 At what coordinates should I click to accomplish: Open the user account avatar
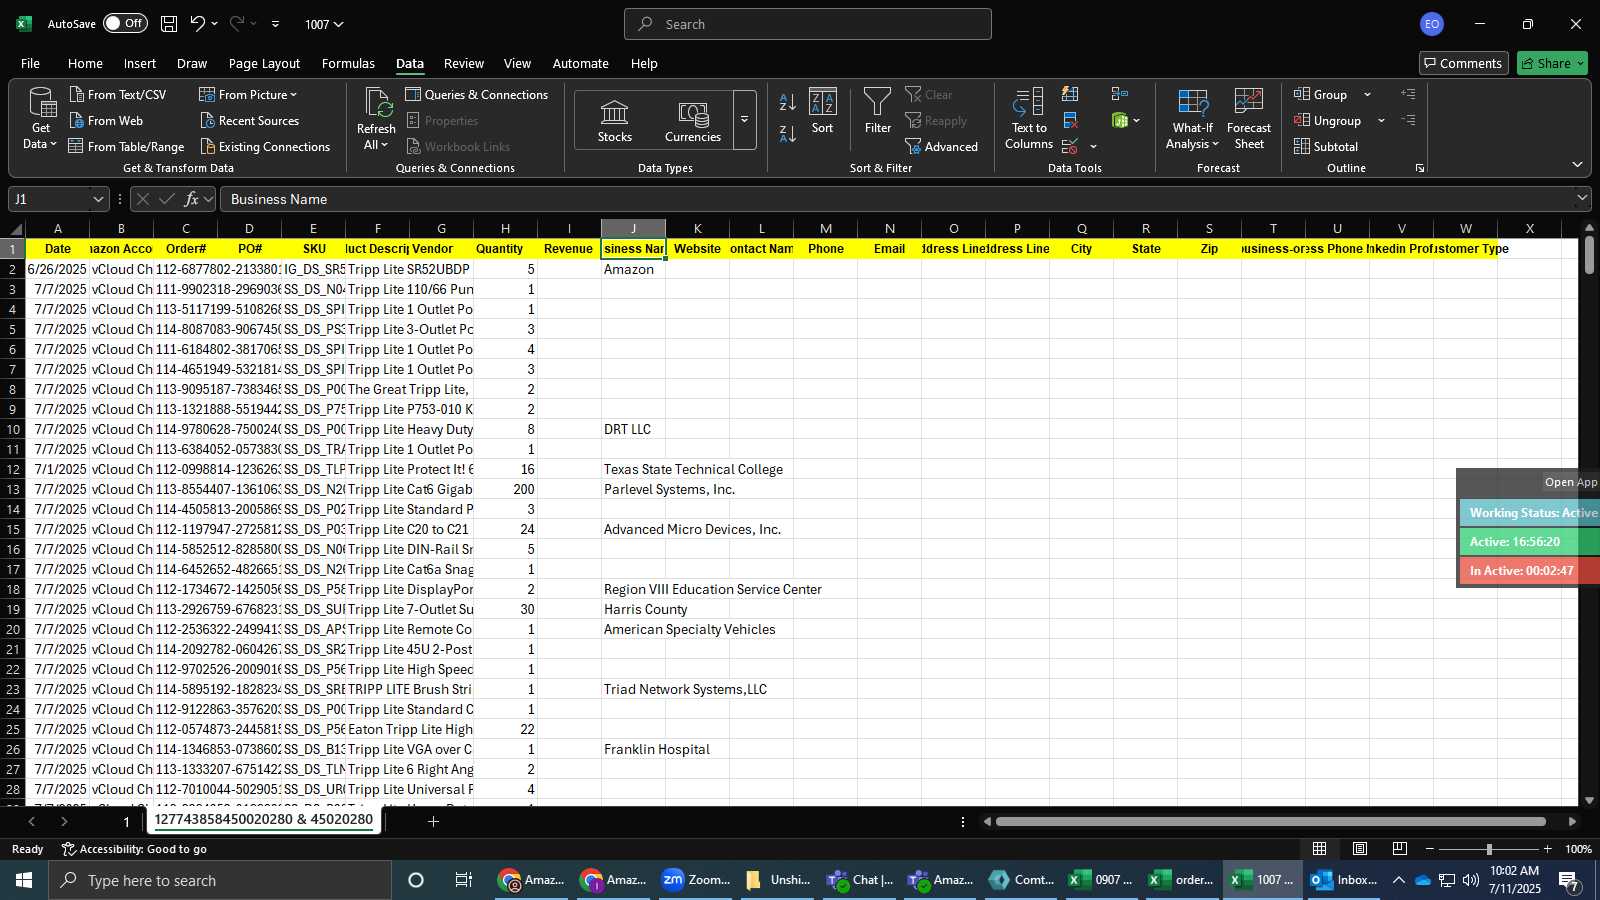click(1432, 24)
